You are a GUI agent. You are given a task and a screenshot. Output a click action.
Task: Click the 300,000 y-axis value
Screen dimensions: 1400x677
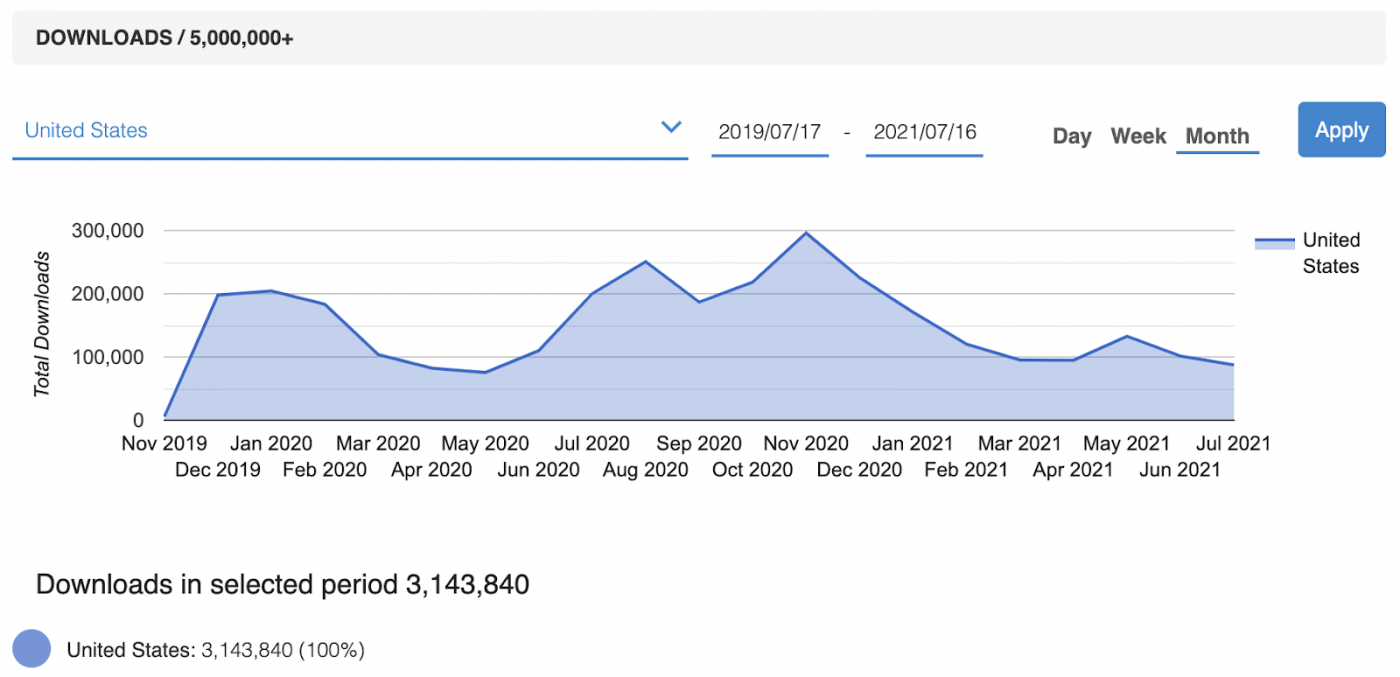click(x=108, y=231)
